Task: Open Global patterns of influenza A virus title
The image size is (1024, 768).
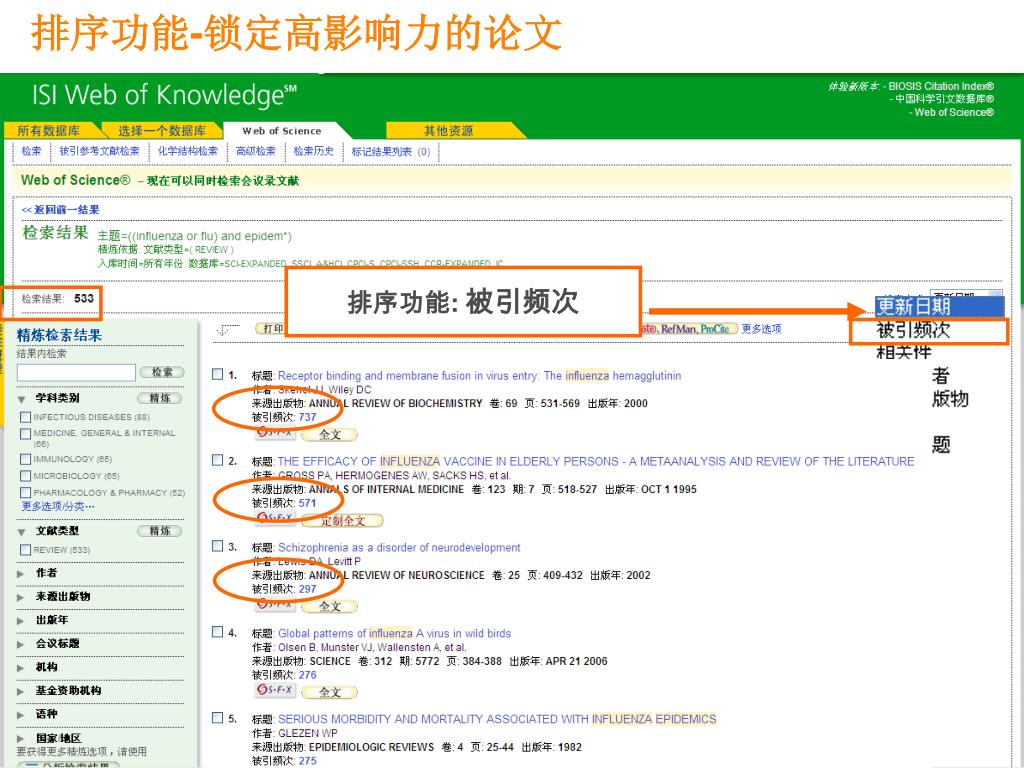Action: click(394, 633)
